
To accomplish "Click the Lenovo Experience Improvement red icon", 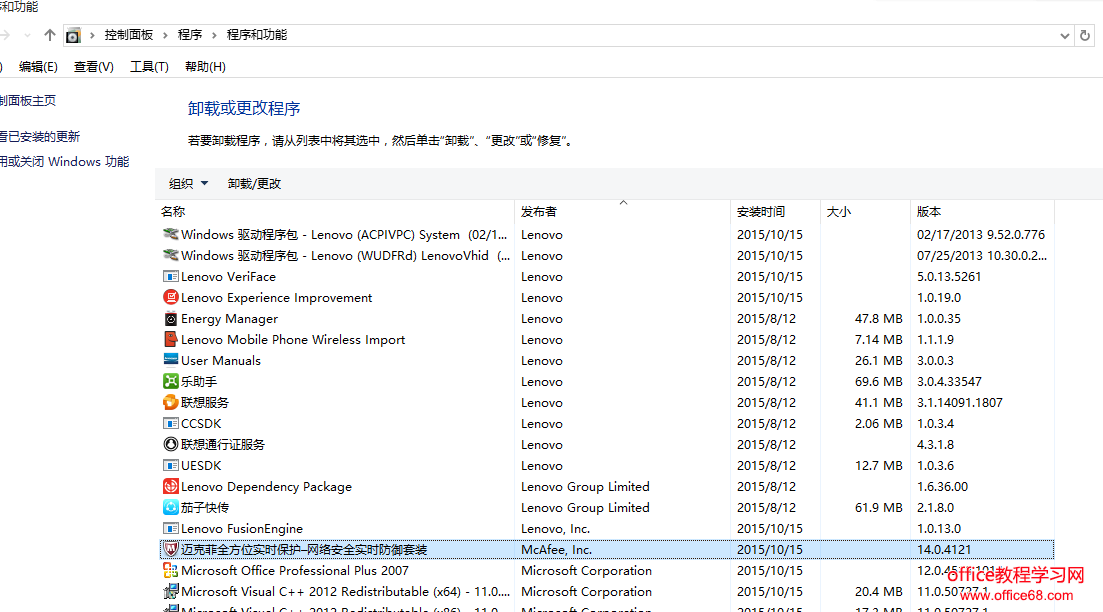I will point(172,297).
